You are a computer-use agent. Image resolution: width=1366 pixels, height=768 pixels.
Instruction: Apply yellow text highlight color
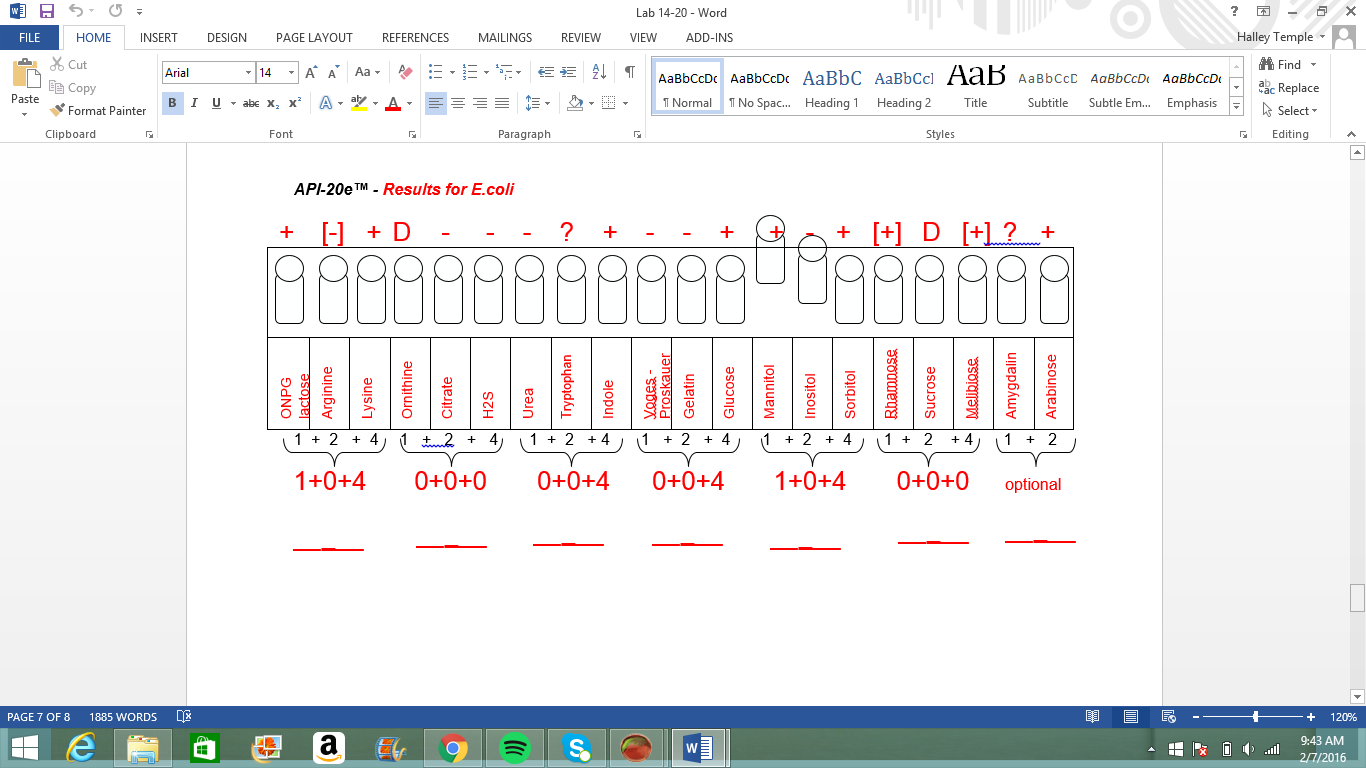pyautogui.click(x=359, y=103)
